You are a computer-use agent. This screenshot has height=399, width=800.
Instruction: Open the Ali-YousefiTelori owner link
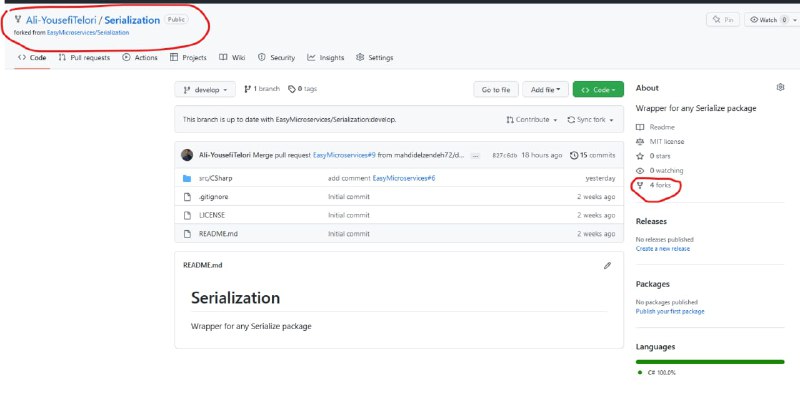pos(61,20)
